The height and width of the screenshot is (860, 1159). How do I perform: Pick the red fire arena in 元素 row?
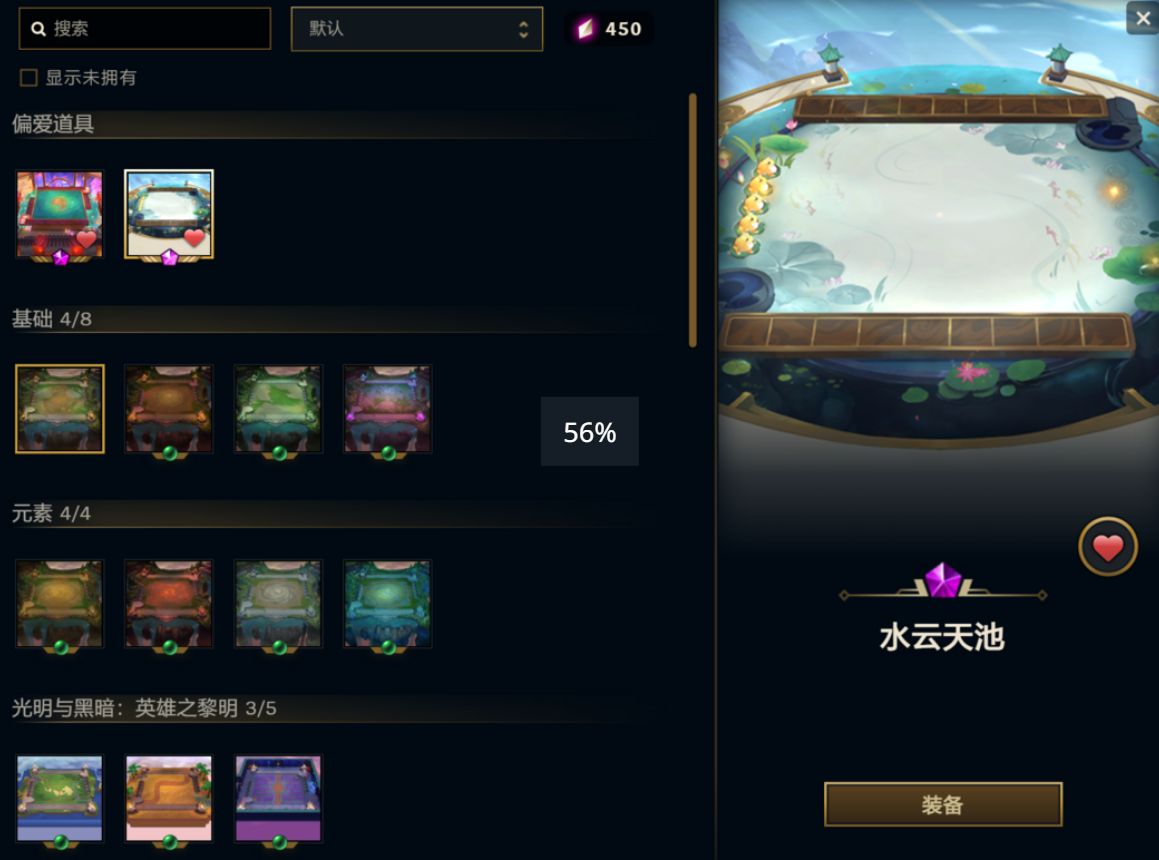[x=169, y=603]
